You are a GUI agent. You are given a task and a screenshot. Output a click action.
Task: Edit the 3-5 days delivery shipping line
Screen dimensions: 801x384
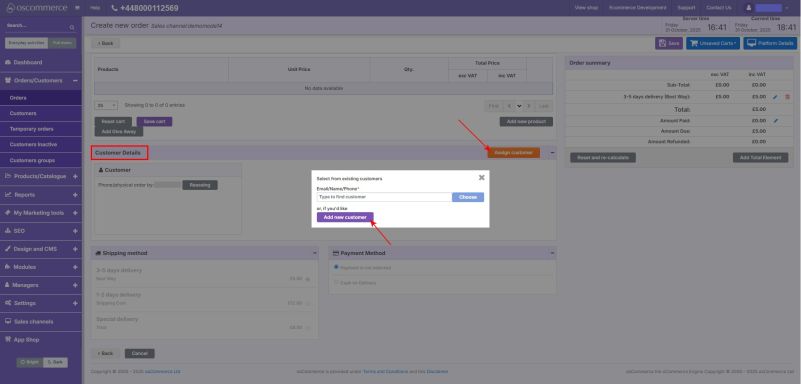click(x=775, y=97)
